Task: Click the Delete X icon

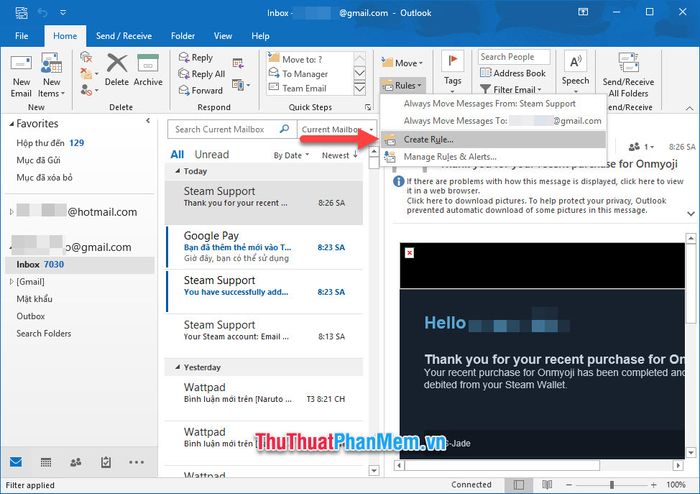Action: [117, 63]
